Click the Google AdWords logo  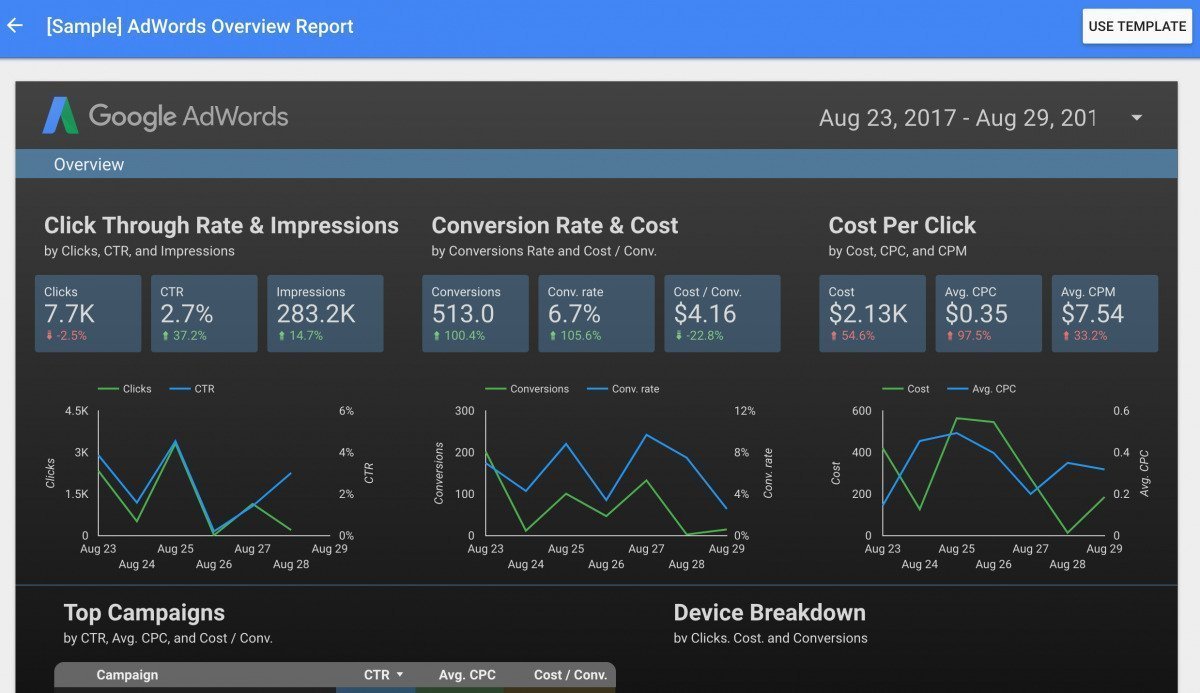click(165, 116)
